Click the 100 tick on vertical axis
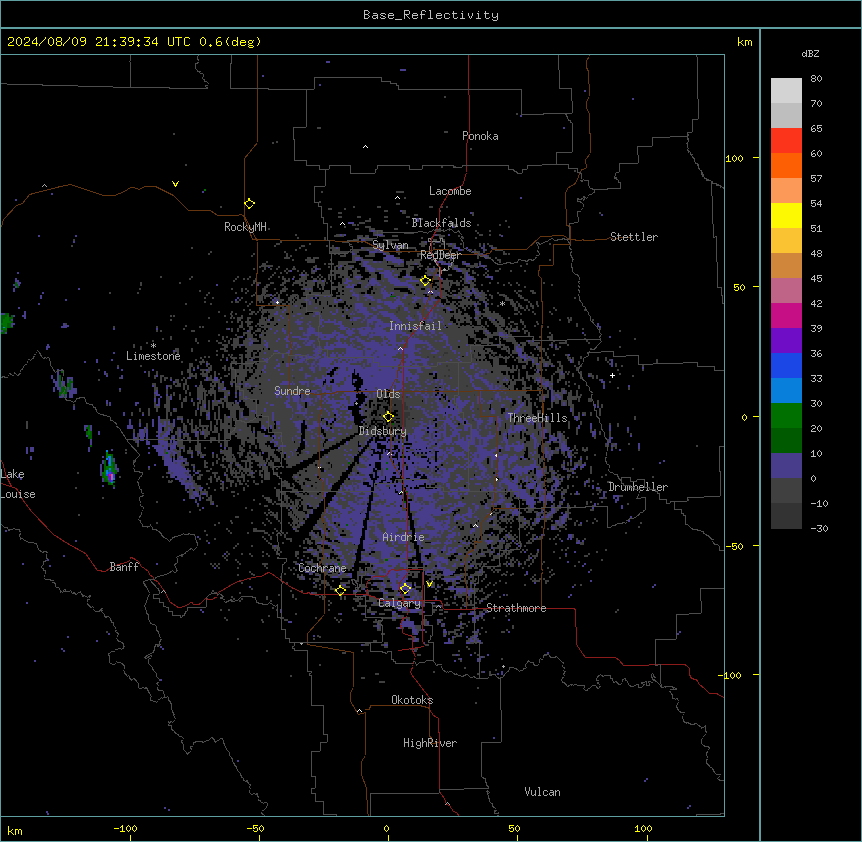 click(734, 158)
